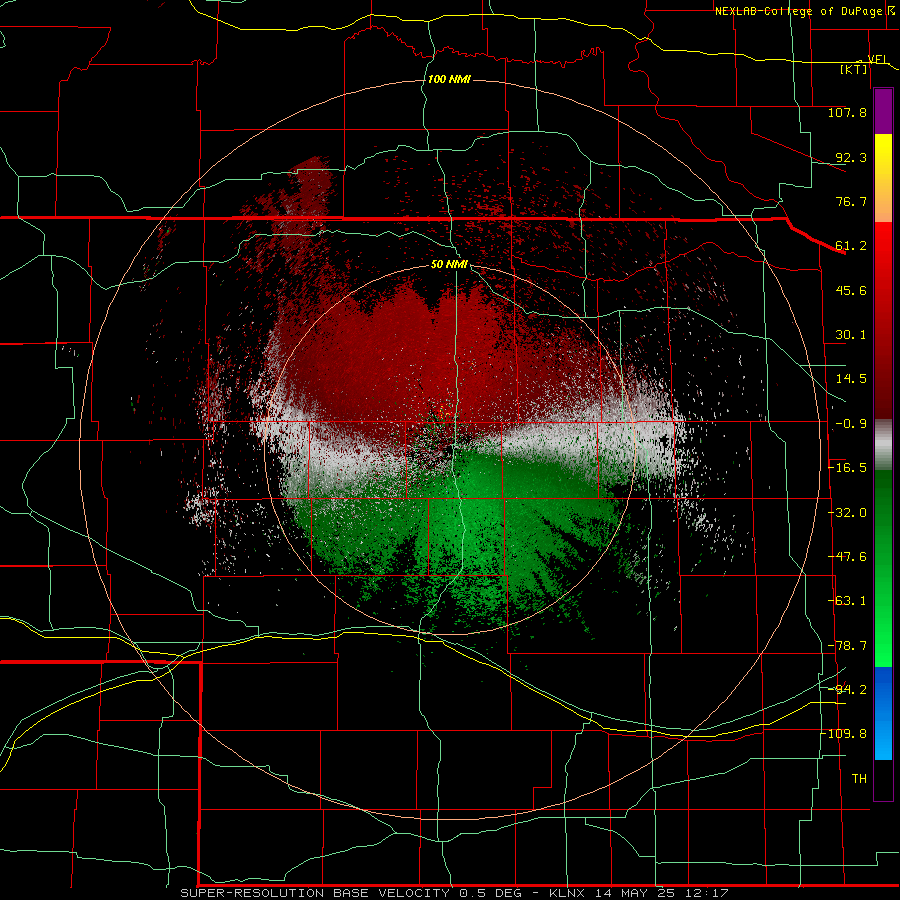
Task: Click the -63.1 legend value
Action: 847,601
